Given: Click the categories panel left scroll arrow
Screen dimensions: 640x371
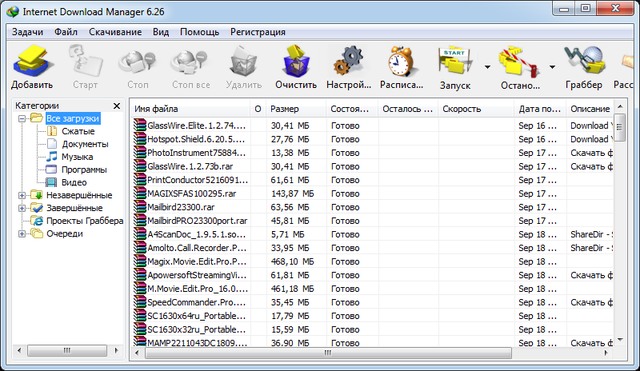Looking at the screenshot, I should click(19, 350).
